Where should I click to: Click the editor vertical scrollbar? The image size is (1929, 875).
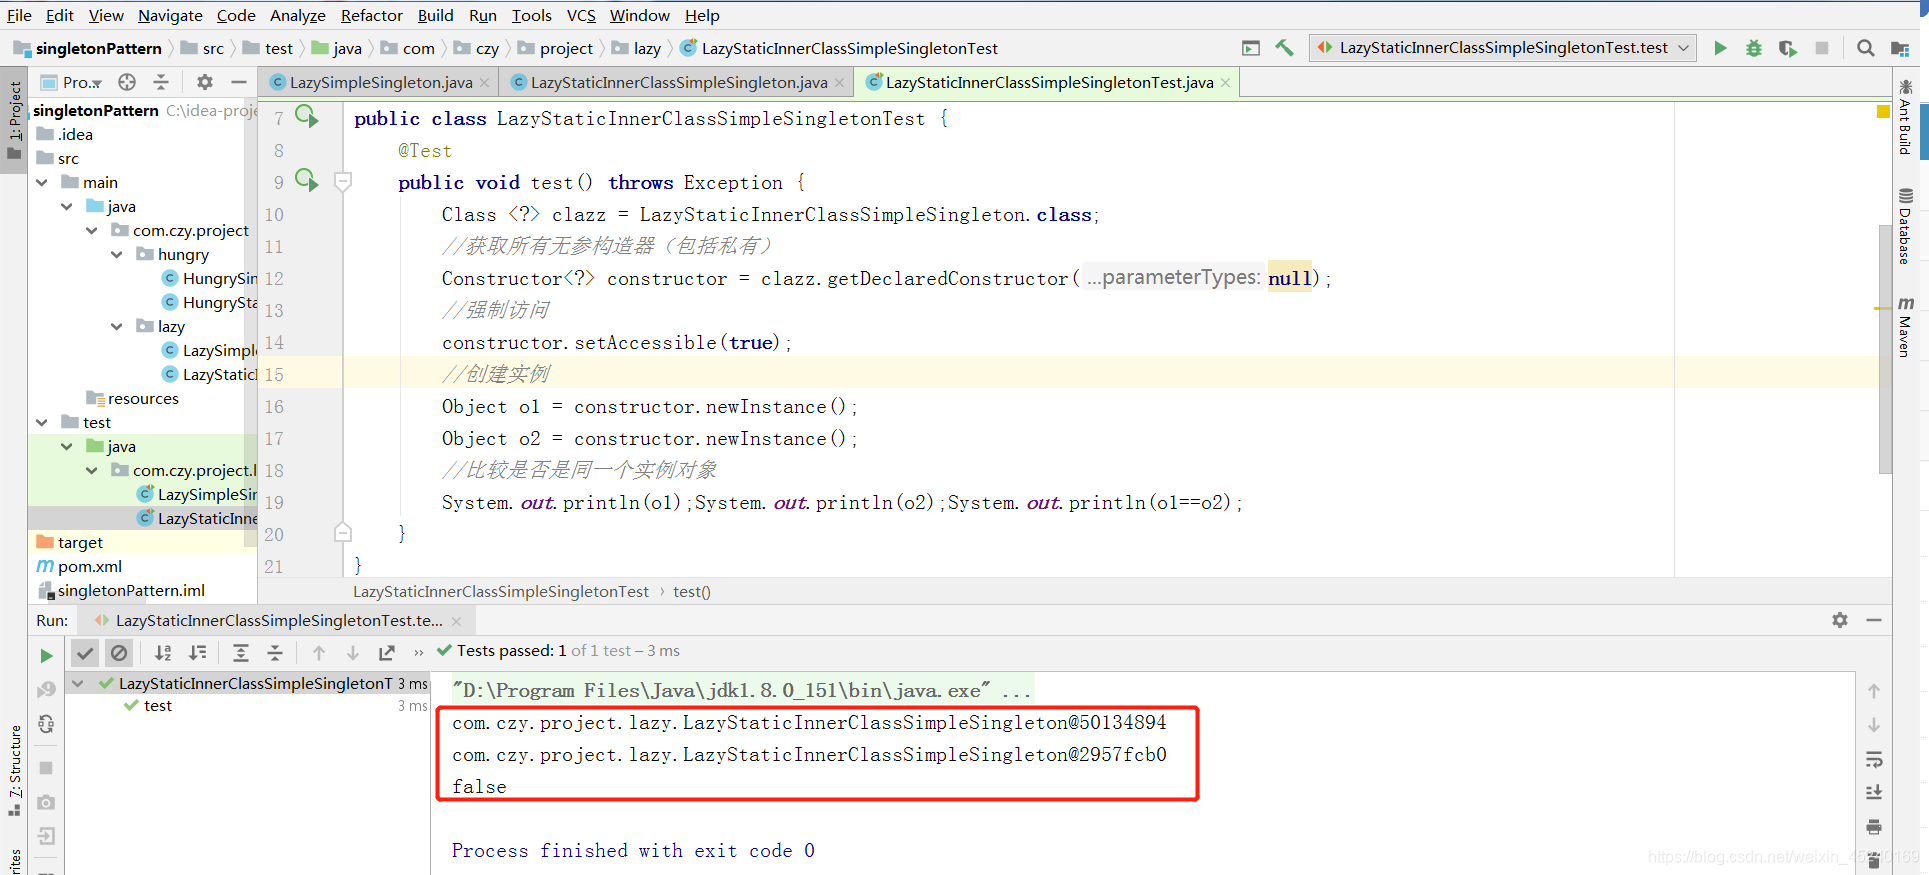pos(1885,348)
